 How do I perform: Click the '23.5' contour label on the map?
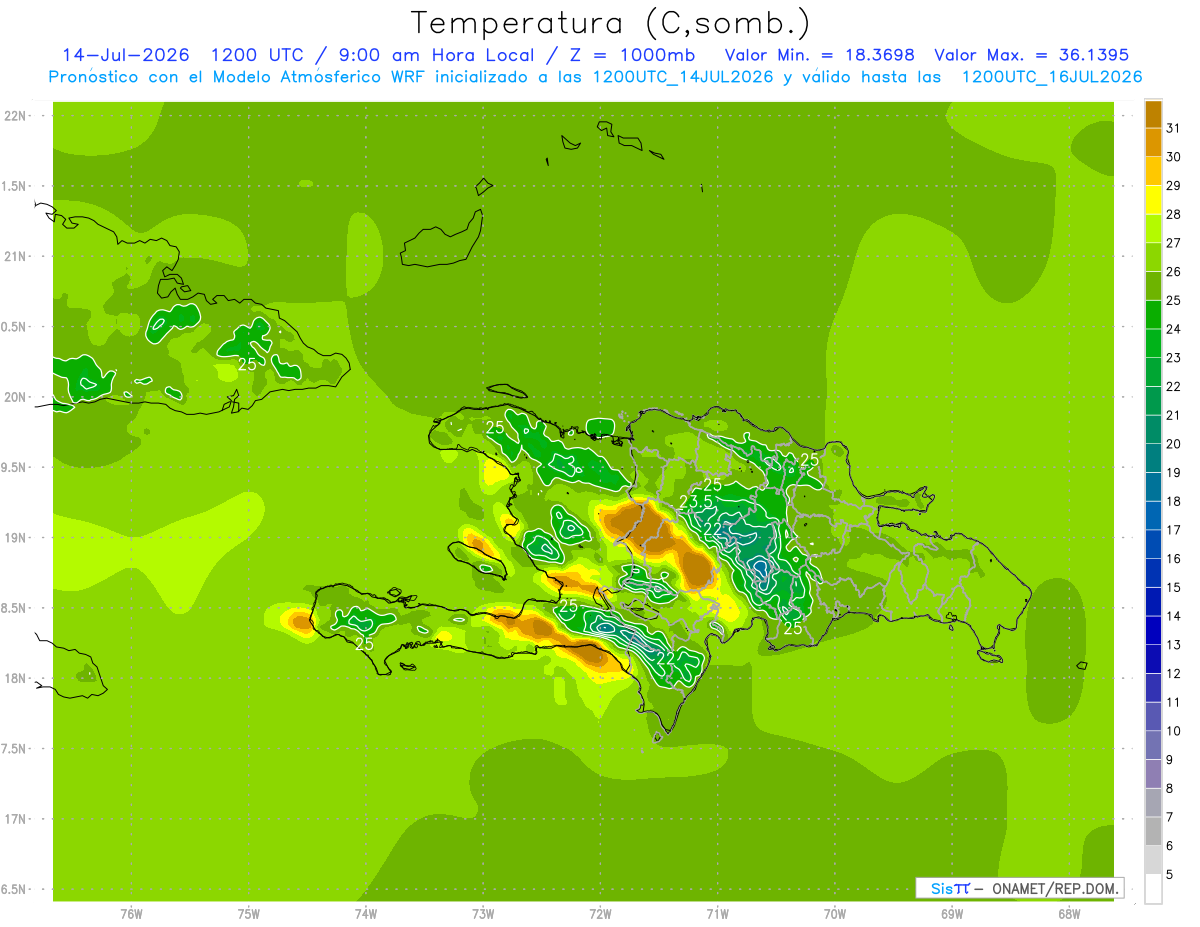[696, 501]
